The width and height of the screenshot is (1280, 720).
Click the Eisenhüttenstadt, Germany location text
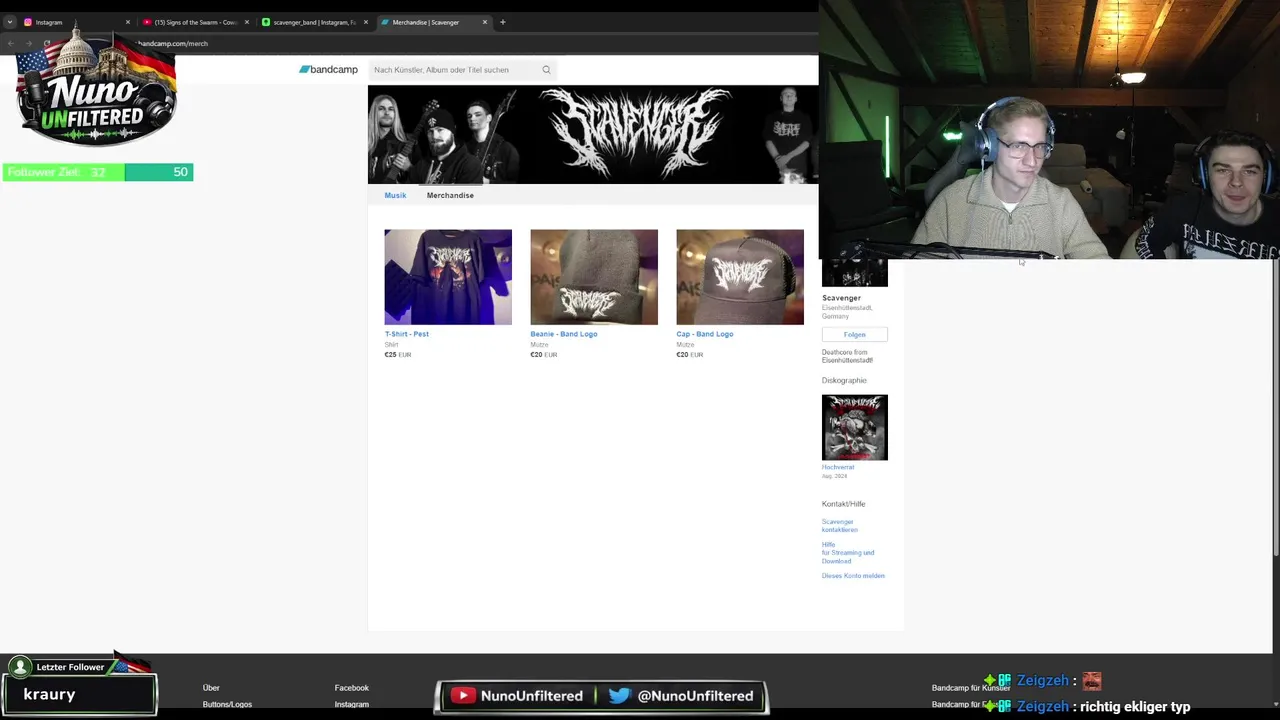pyautogui.click(x=847, y=312)
